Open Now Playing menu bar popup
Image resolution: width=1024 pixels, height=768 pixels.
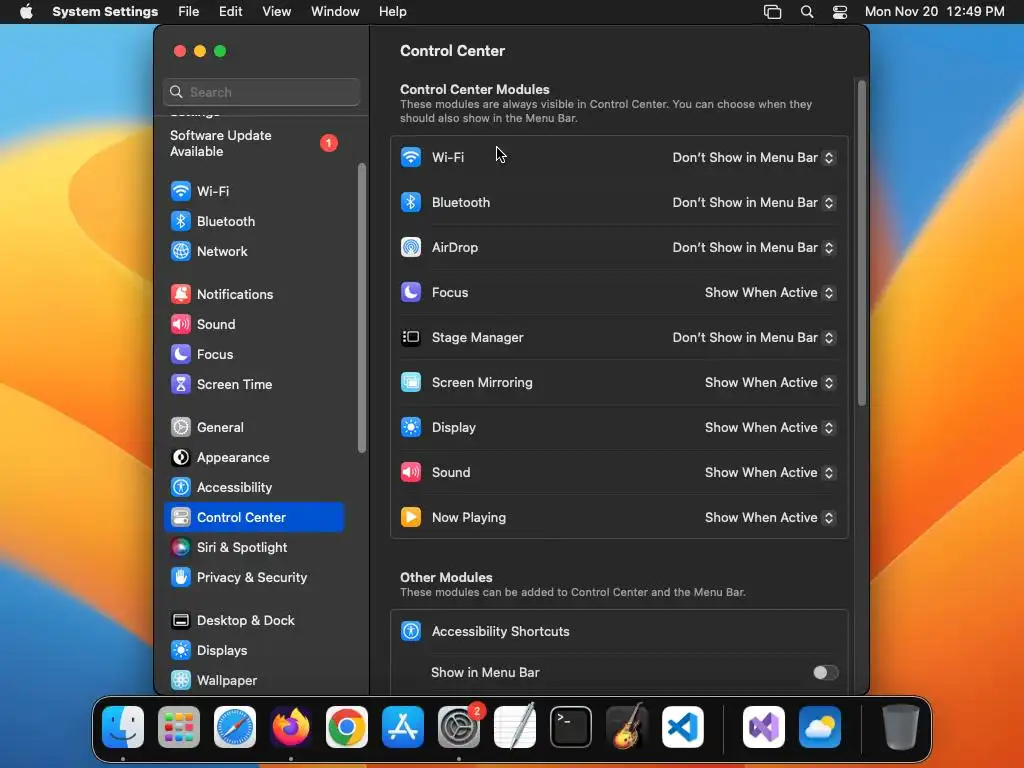770,519
